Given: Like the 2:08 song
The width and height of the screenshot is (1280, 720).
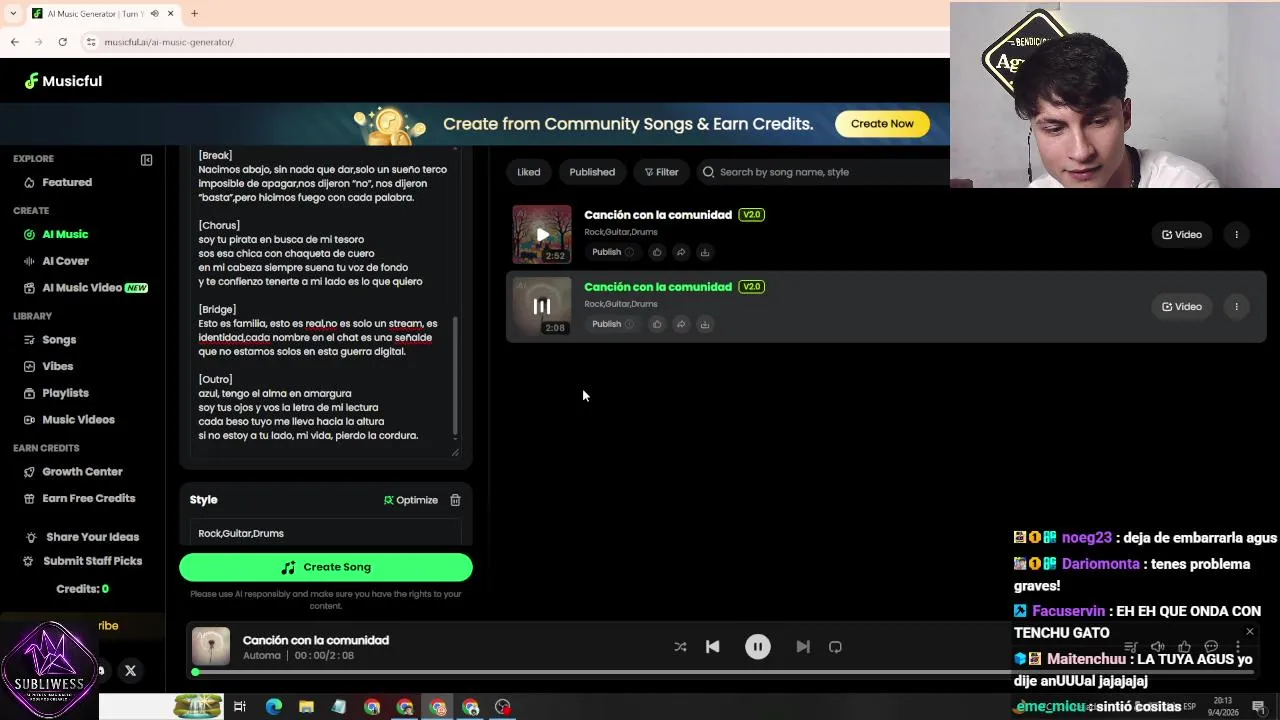Looking at the screenshot, I should coord(657,324).
